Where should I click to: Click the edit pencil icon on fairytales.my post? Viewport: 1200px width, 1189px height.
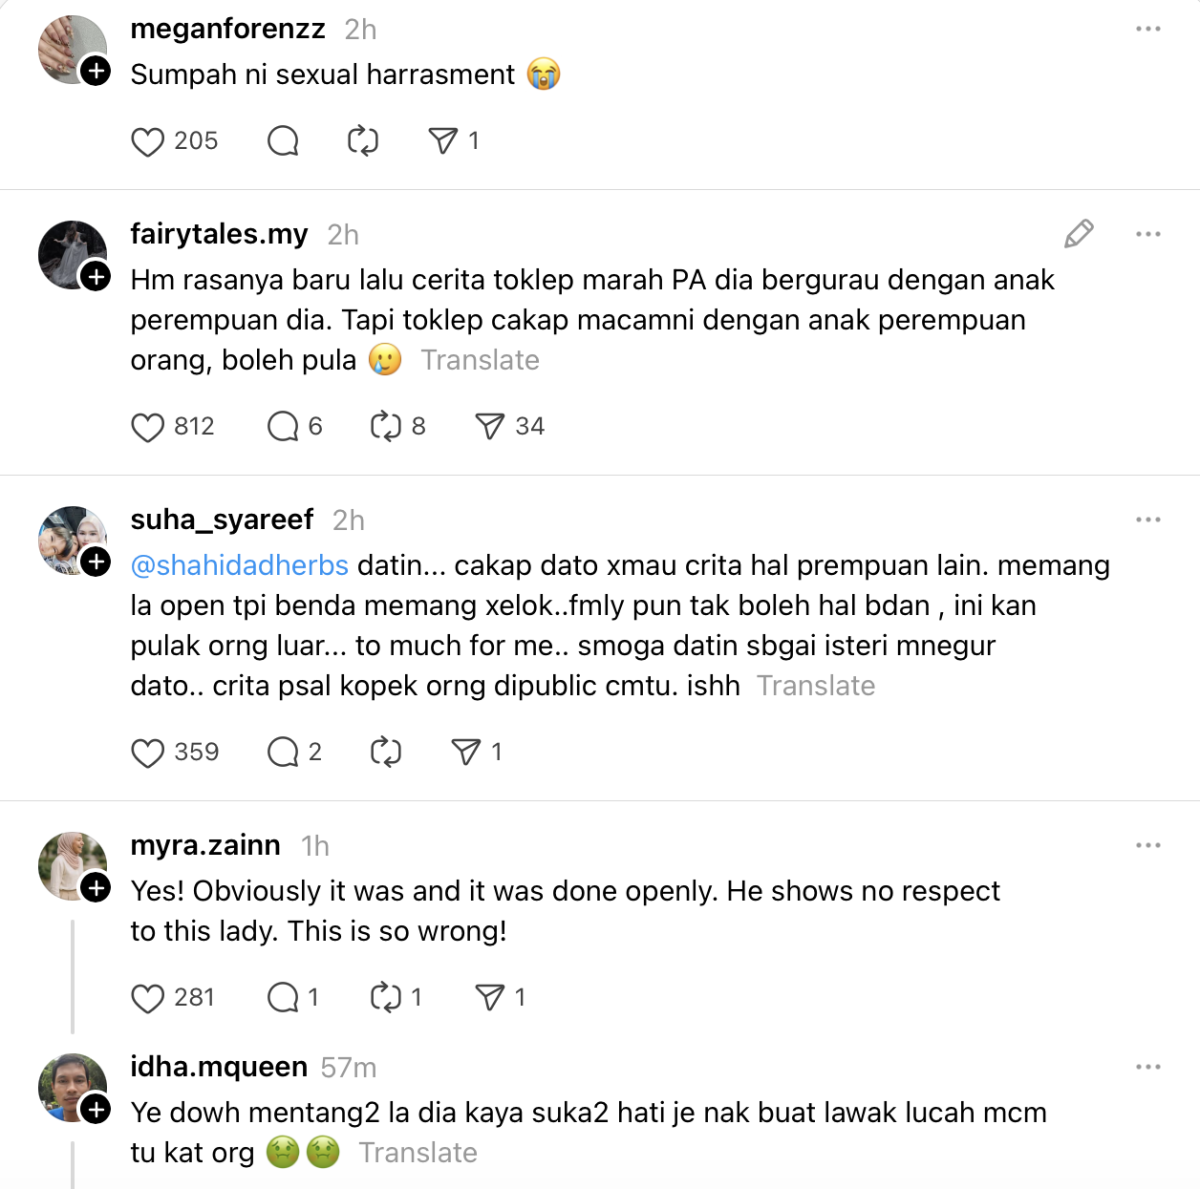point(1079,234)
